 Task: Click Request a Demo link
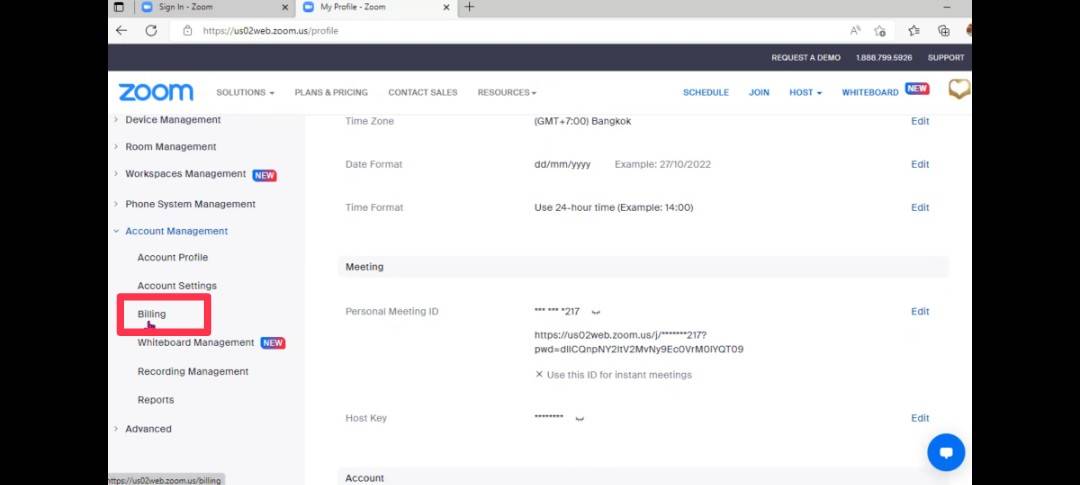806,58
